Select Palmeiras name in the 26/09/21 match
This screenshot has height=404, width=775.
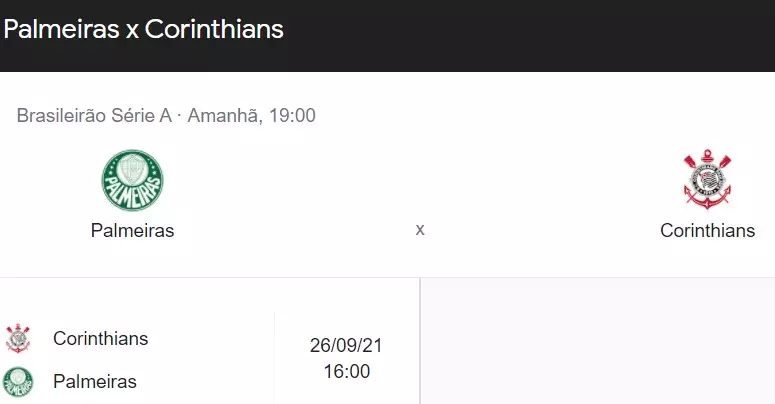(x=95, y=381)
